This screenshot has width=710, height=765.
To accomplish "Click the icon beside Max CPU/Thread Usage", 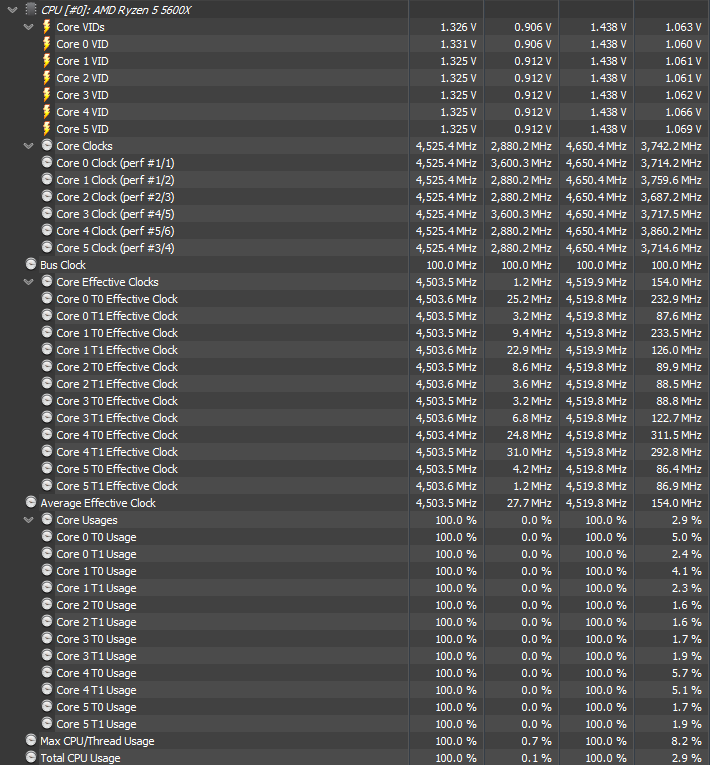I will click(31, 740).
